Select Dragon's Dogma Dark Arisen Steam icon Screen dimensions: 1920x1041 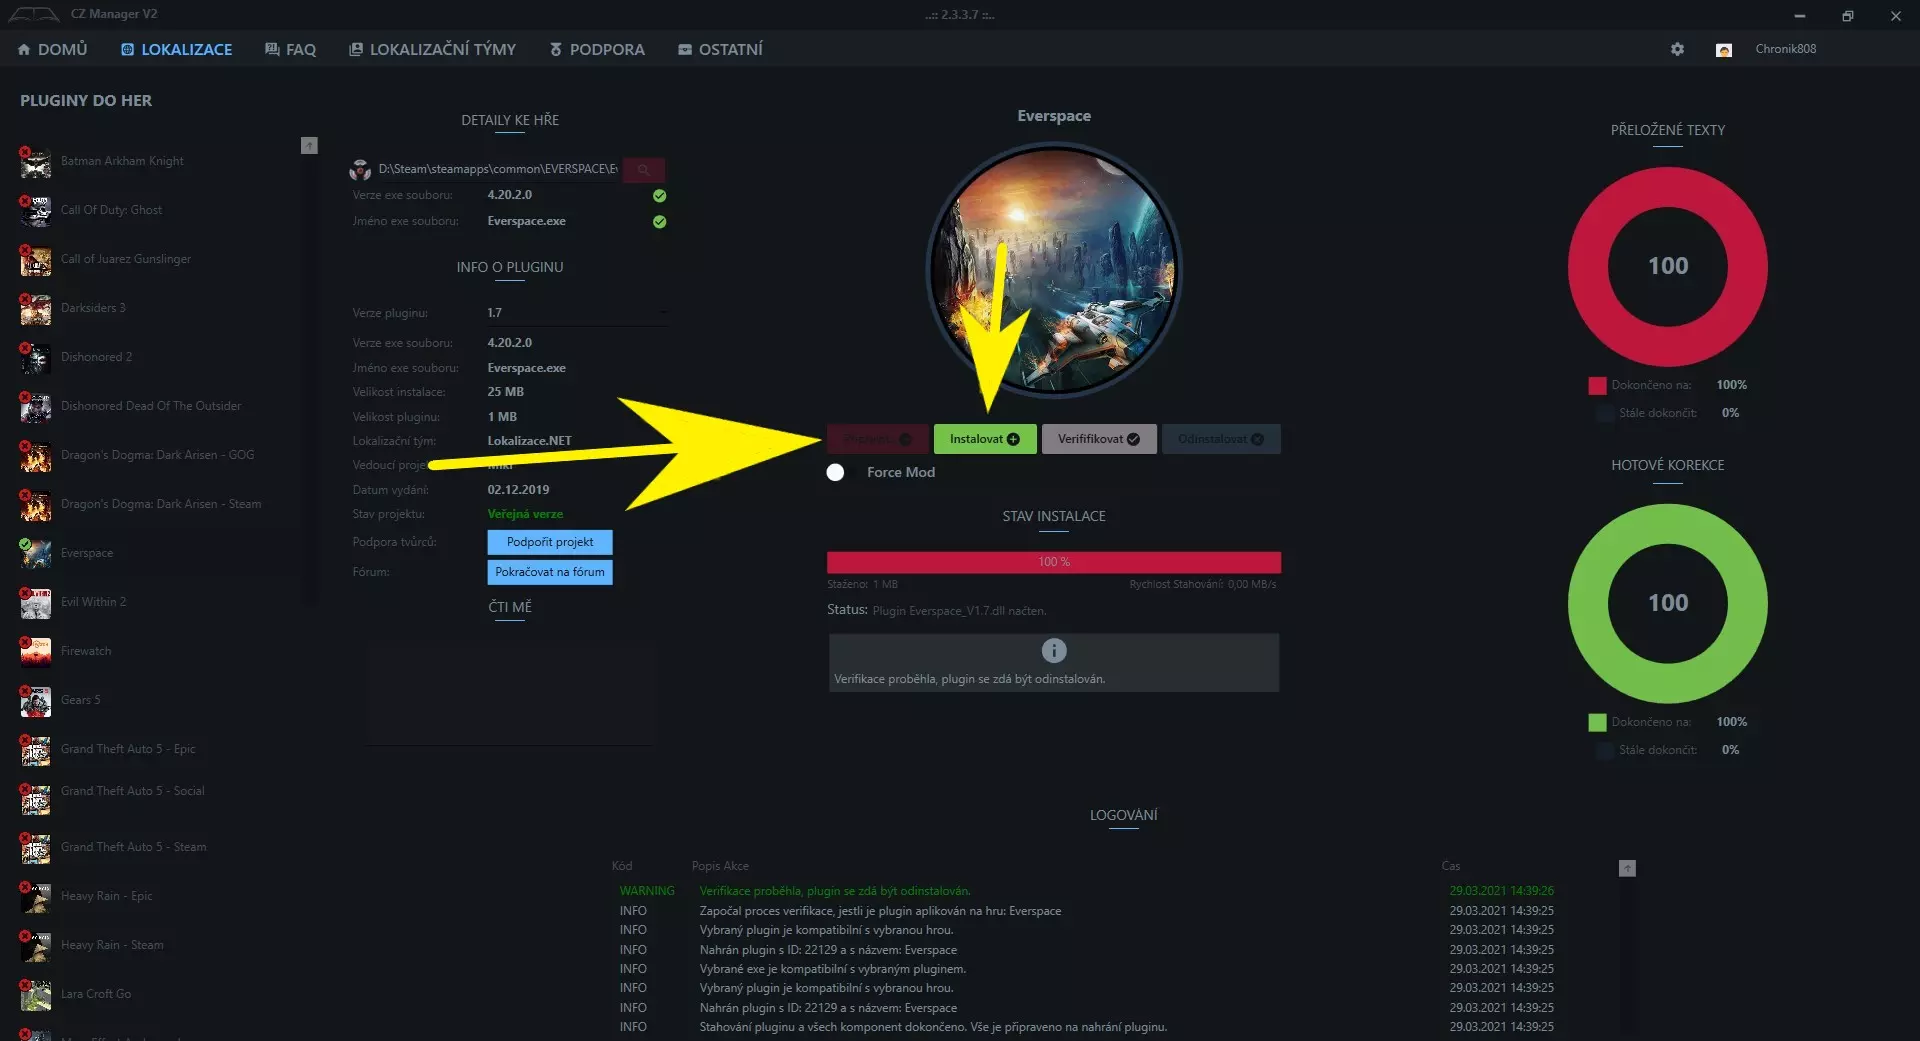click(x=35, y=505)
